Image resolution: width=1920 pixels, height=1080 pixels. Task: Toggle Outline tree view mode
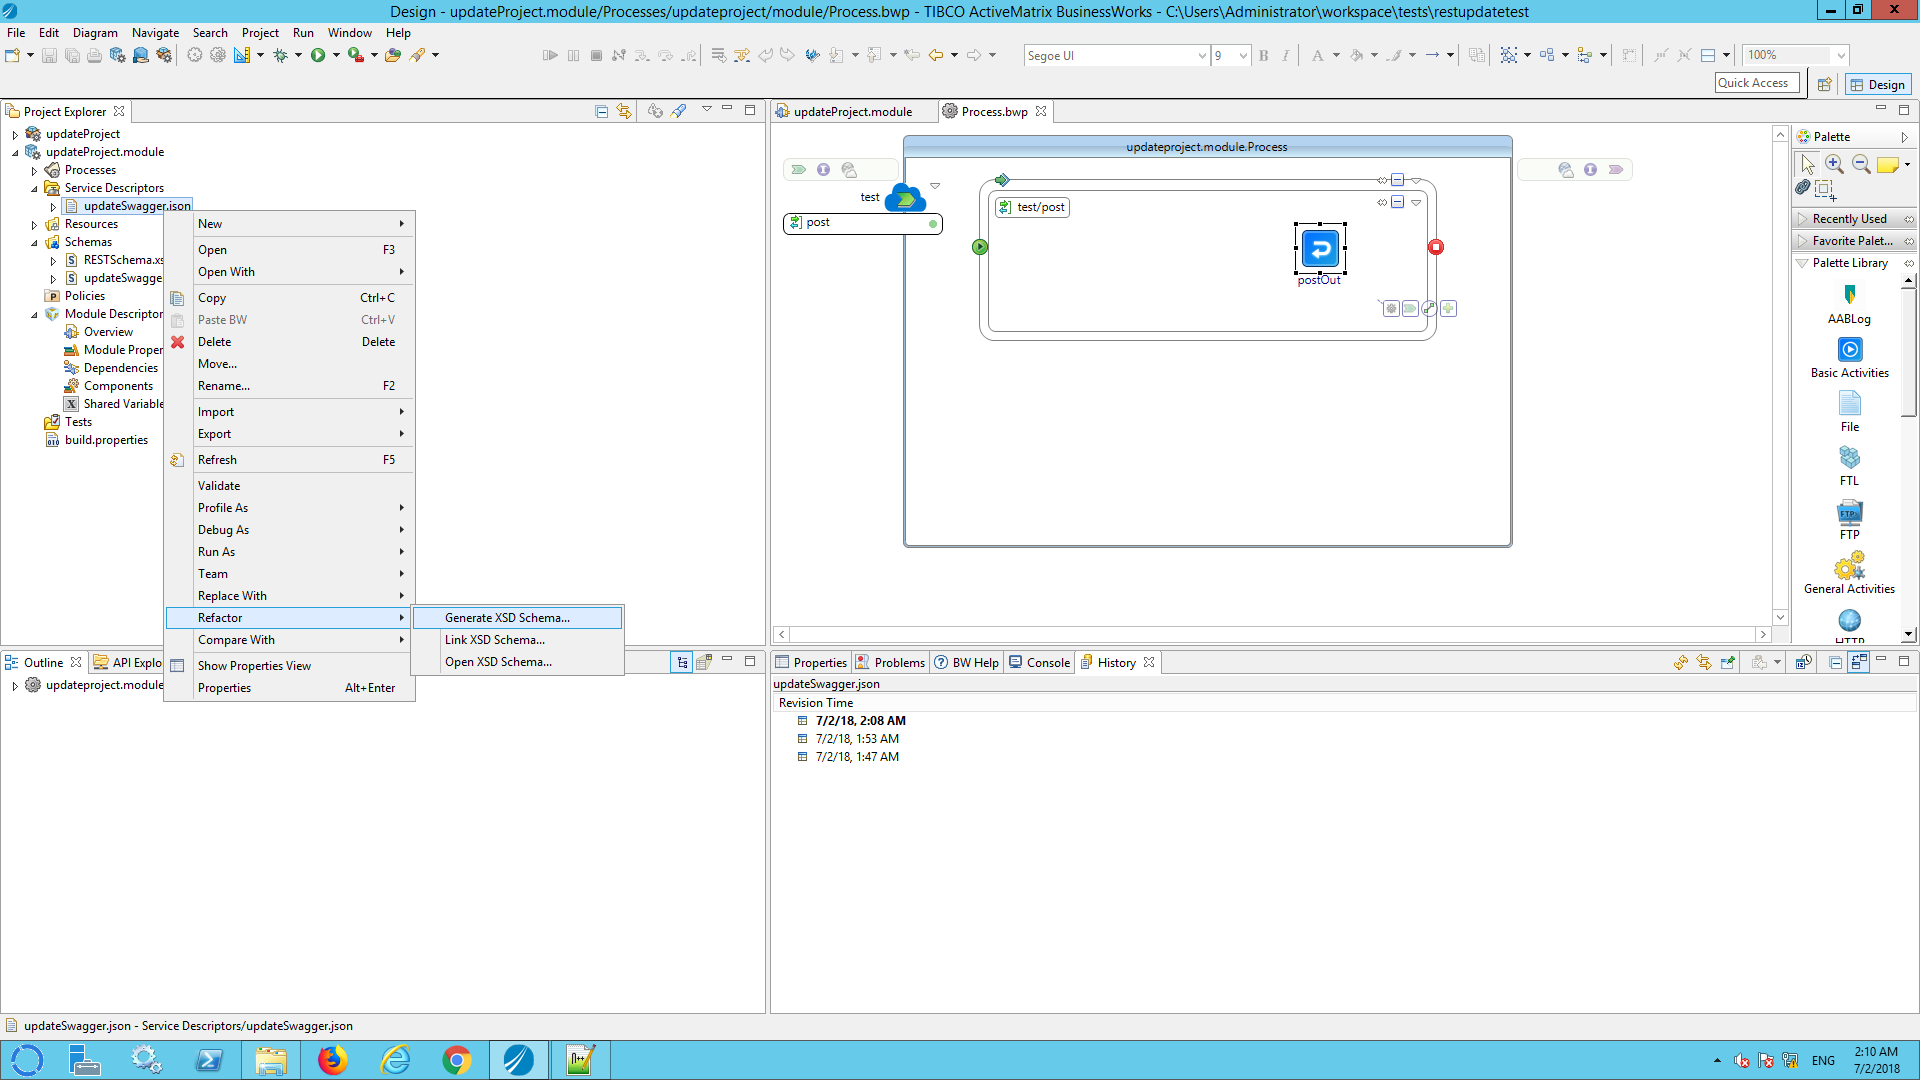[682, 662]
